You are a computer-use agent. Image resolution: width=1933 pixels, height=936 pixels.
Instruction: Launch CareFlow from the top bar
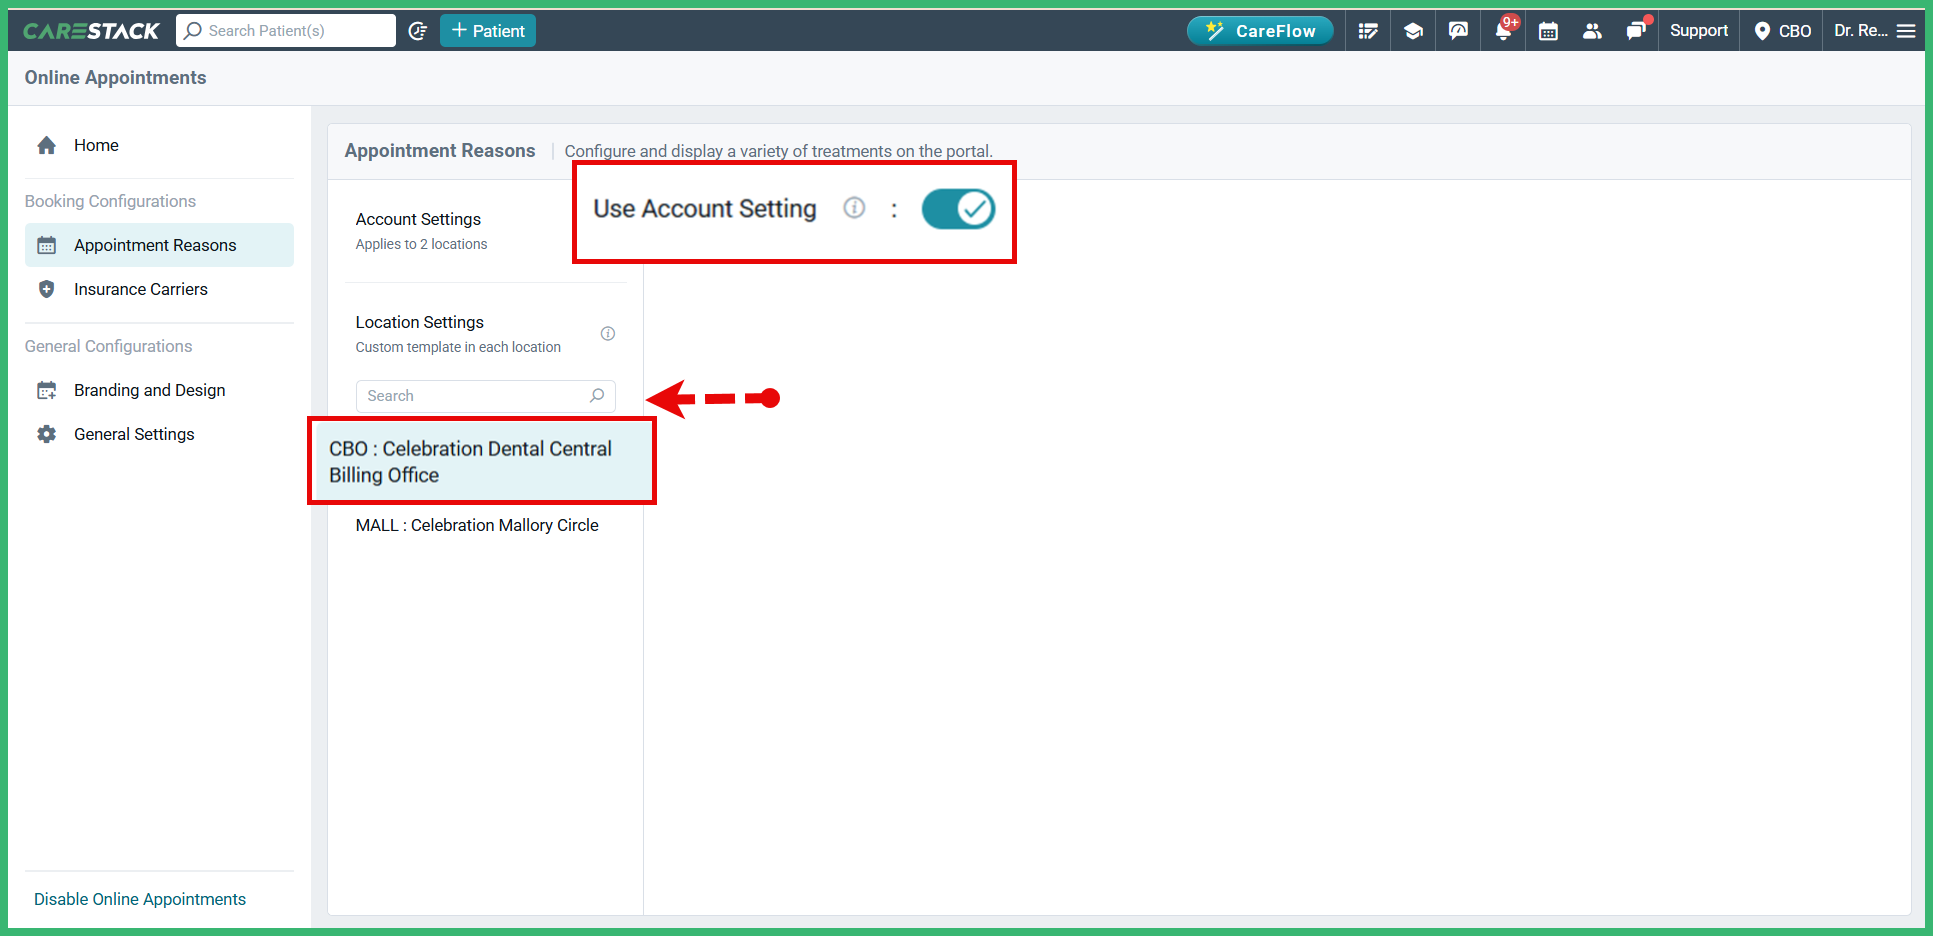(x=1260, y=30)
